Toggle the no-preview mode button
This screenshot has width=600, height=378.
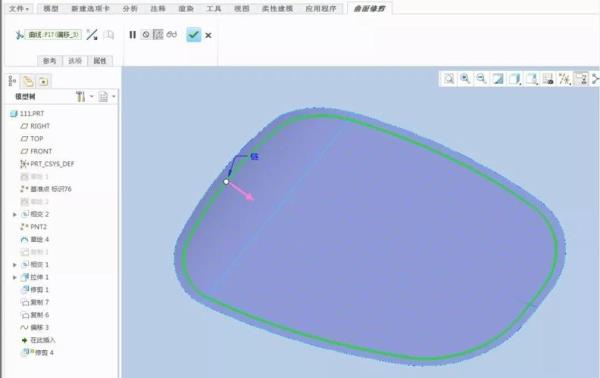146,35
